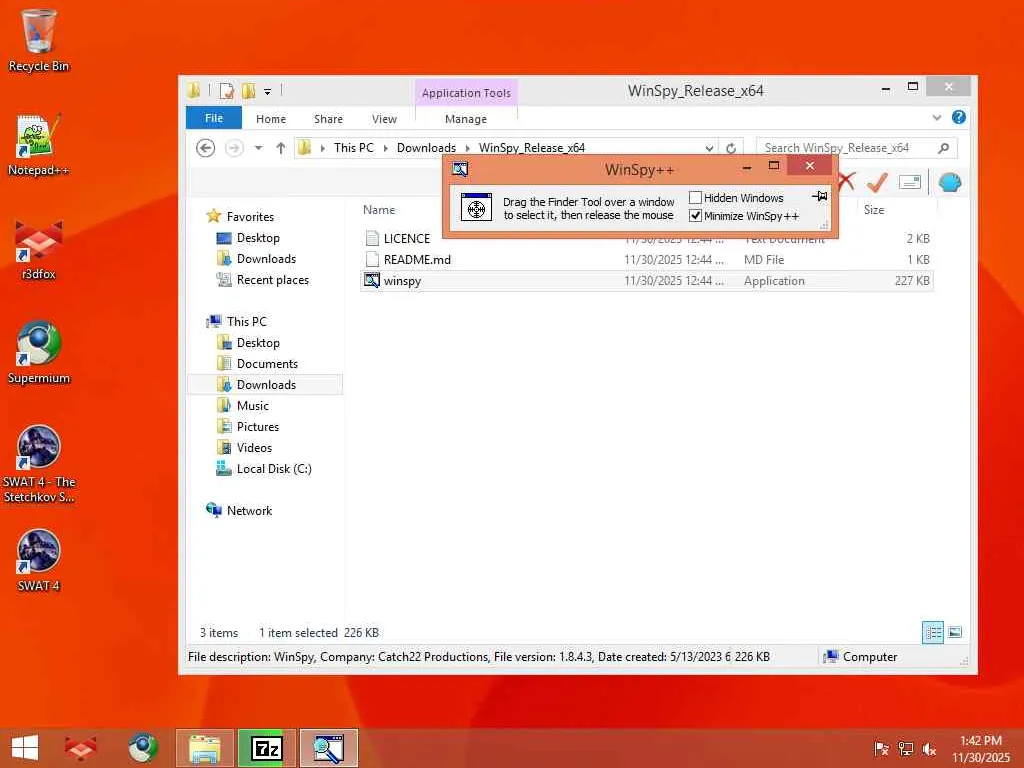
Task: Open File Explorer from taskbar
Action: (204, 748)
